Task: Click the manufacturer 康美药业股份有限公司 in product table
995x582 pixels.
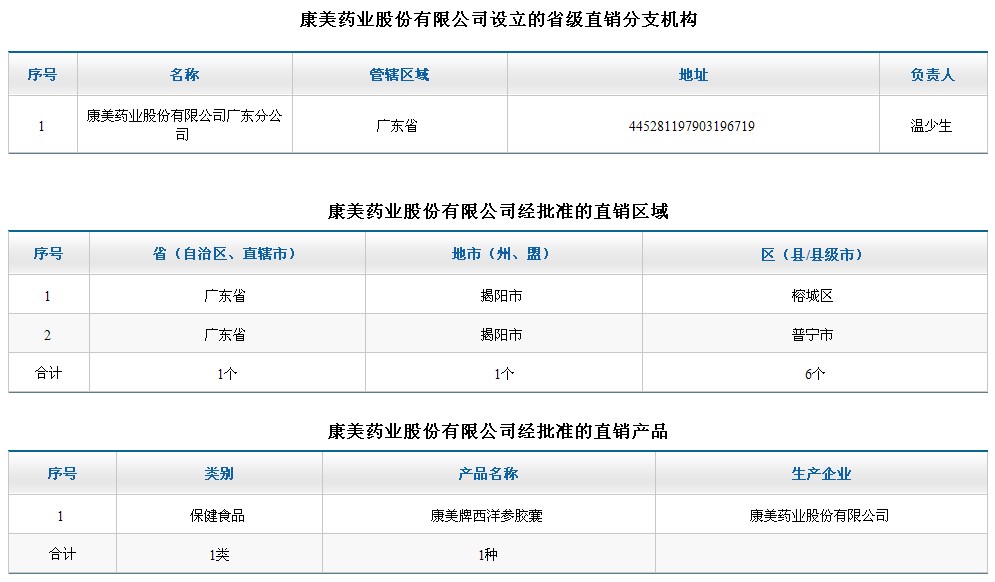Action: [x=822, y=513]
